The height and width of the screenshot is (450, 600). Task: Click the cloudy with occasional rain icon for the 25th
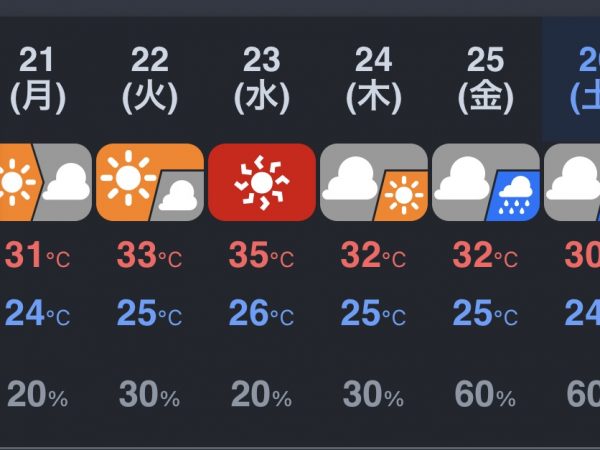pyautogui.click(x=486, y=182)
